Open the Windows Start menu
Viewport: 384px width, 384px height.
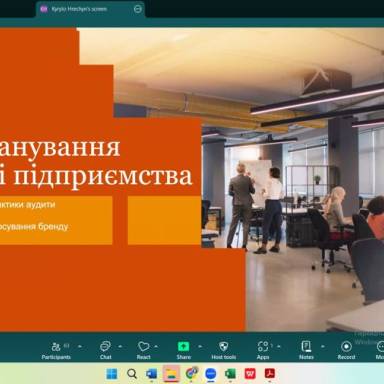point(112,374)
